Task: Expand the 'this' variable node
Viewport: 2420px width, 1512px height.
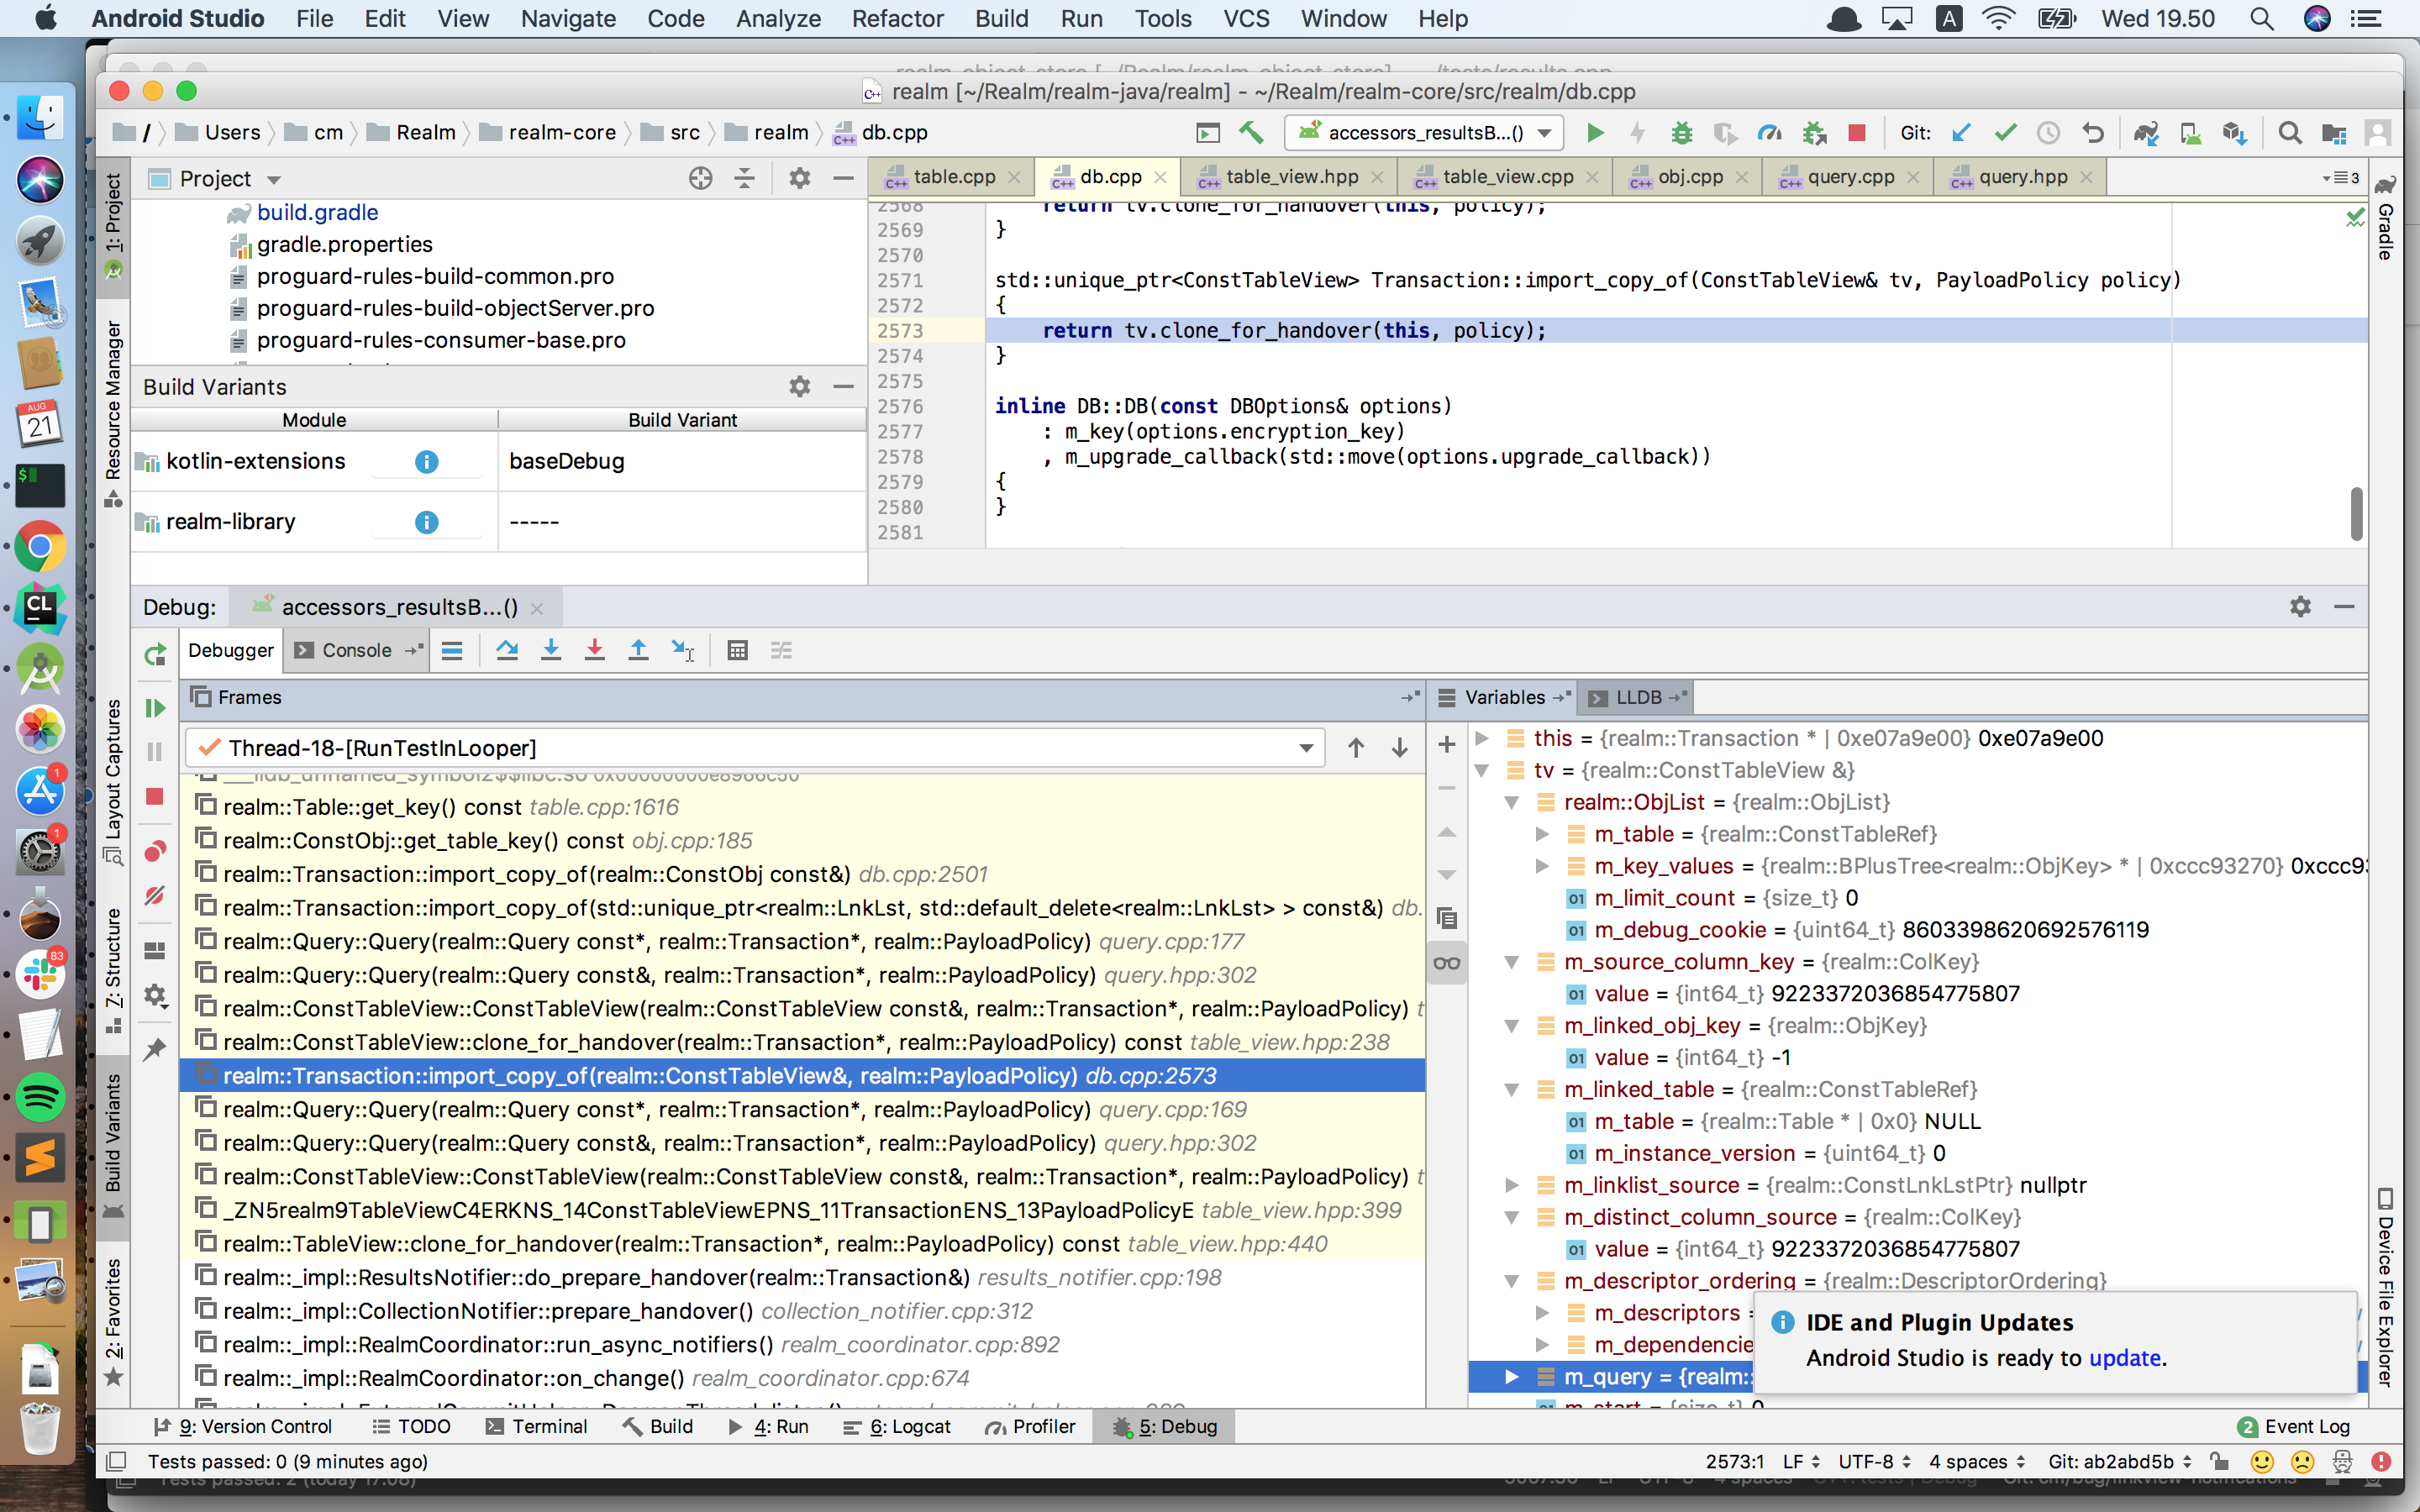Action: [1482, 738]
